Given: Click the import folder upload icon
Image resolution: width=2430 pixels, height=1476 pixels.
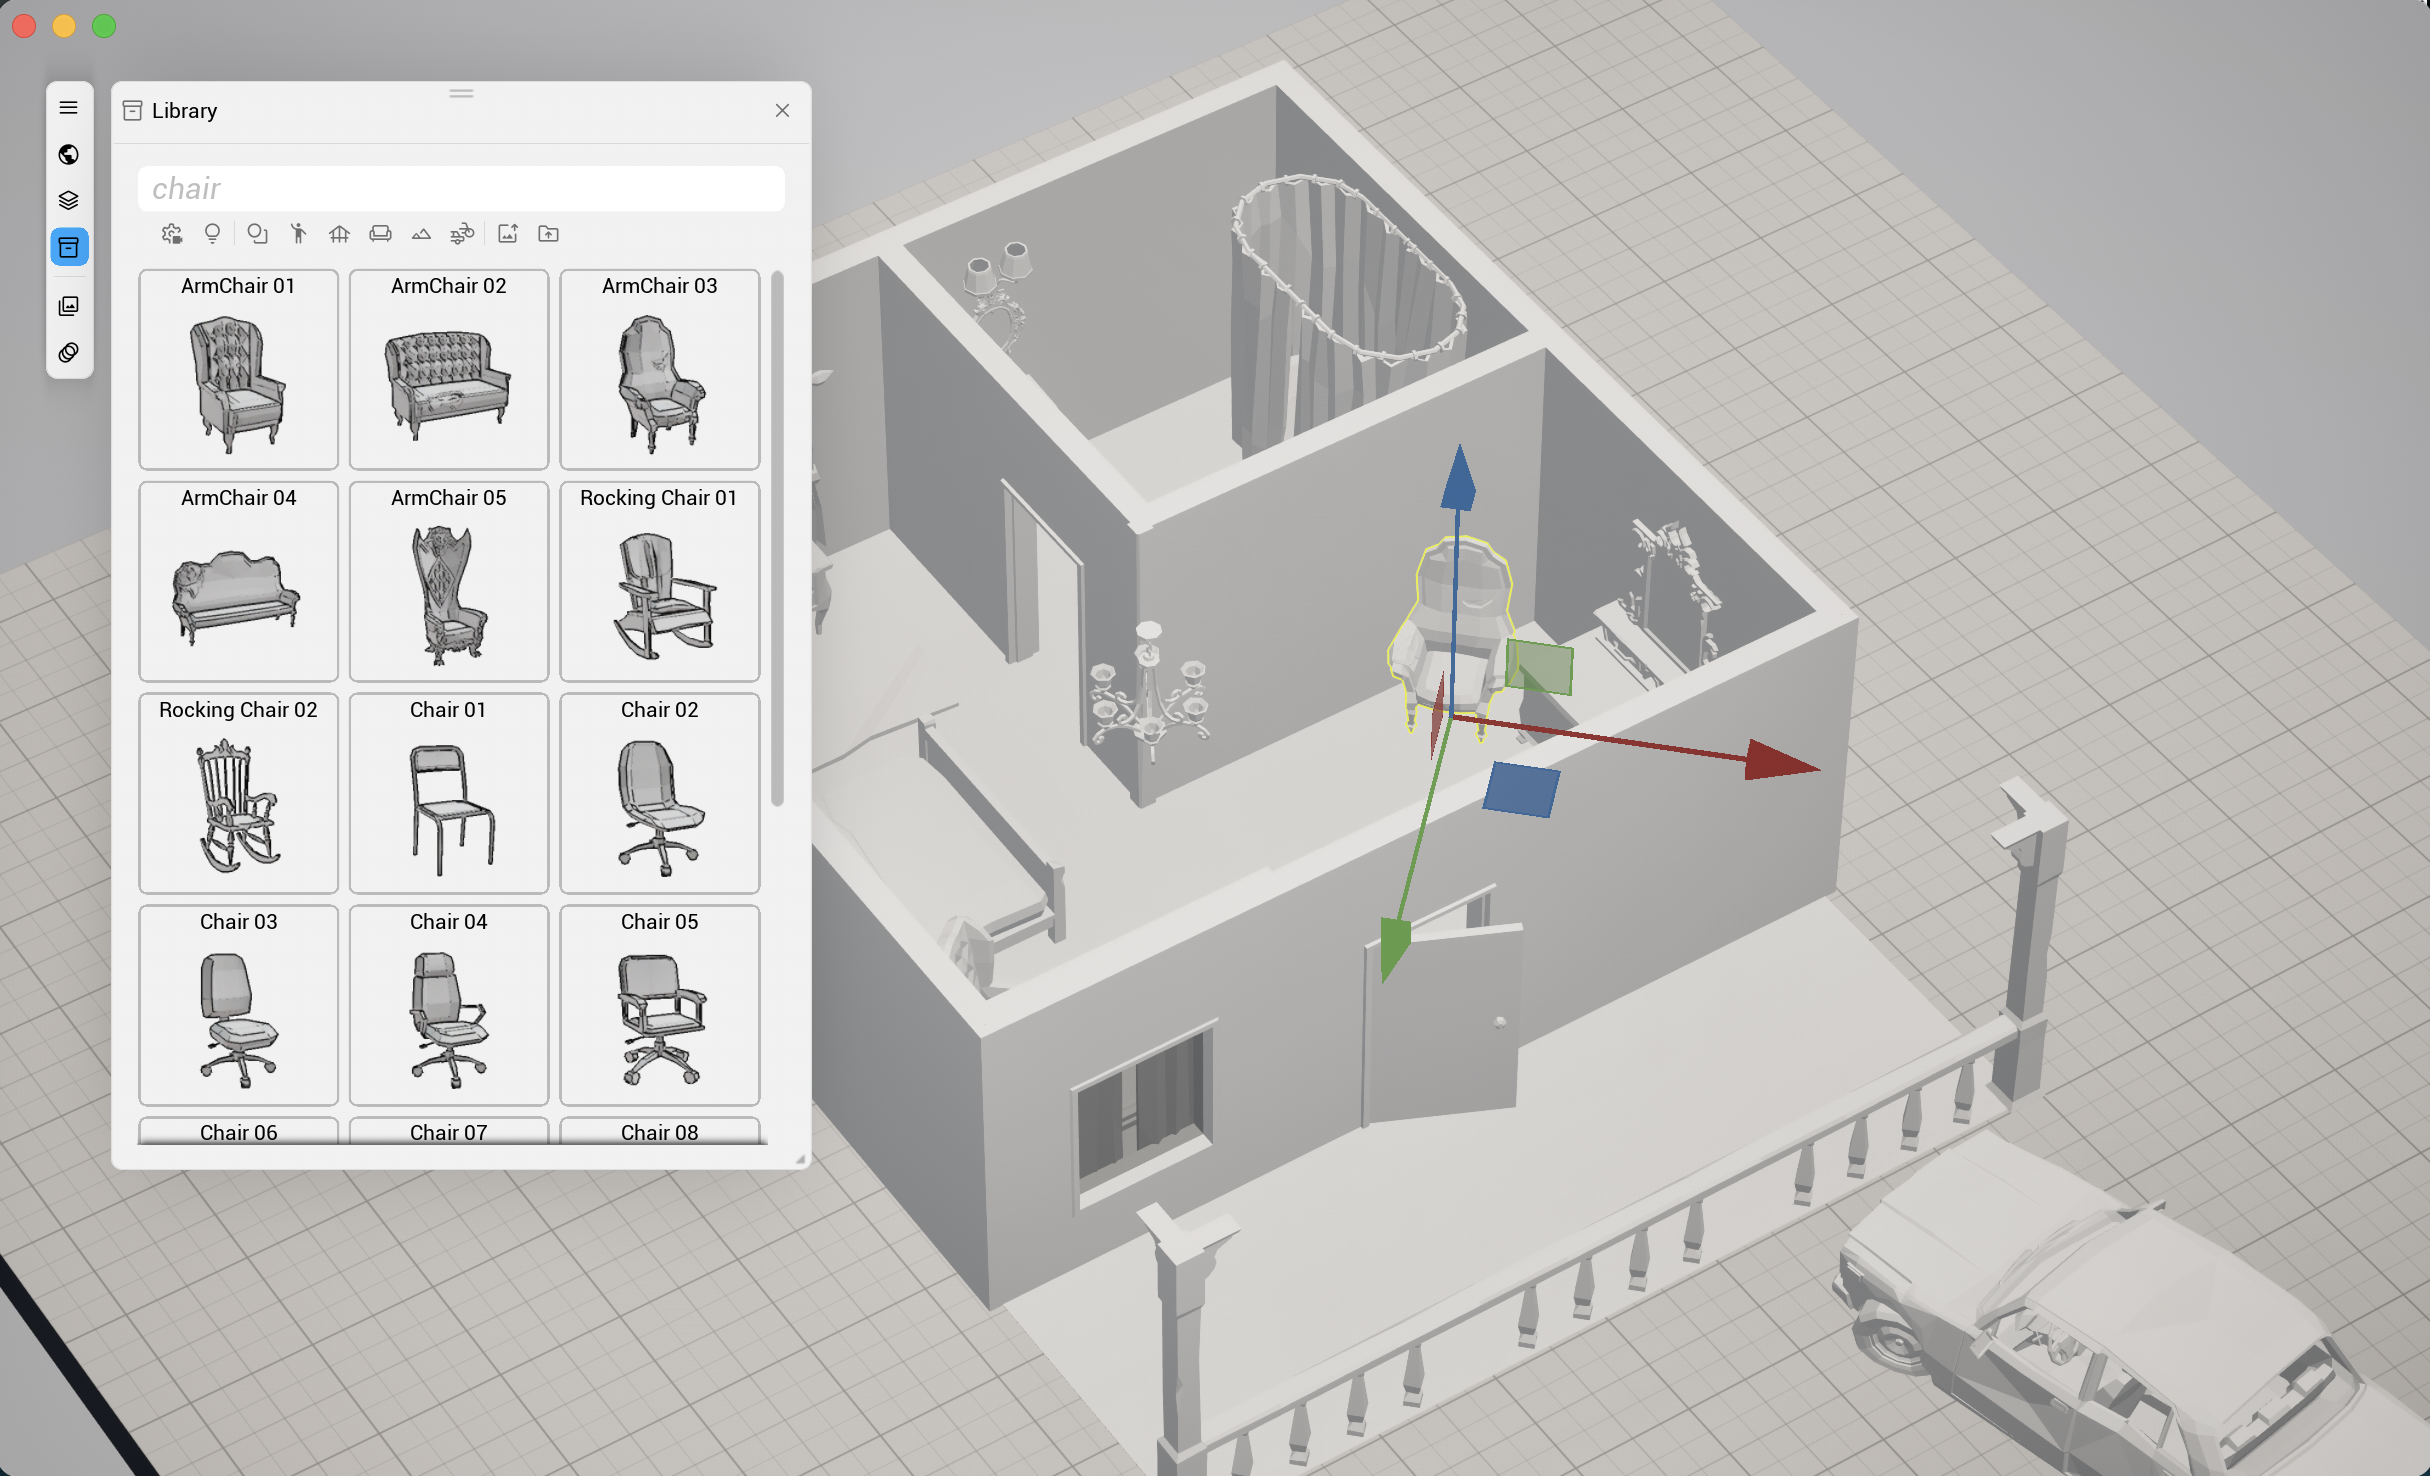Looking at the screenshot, I should (x=548, y=234).
